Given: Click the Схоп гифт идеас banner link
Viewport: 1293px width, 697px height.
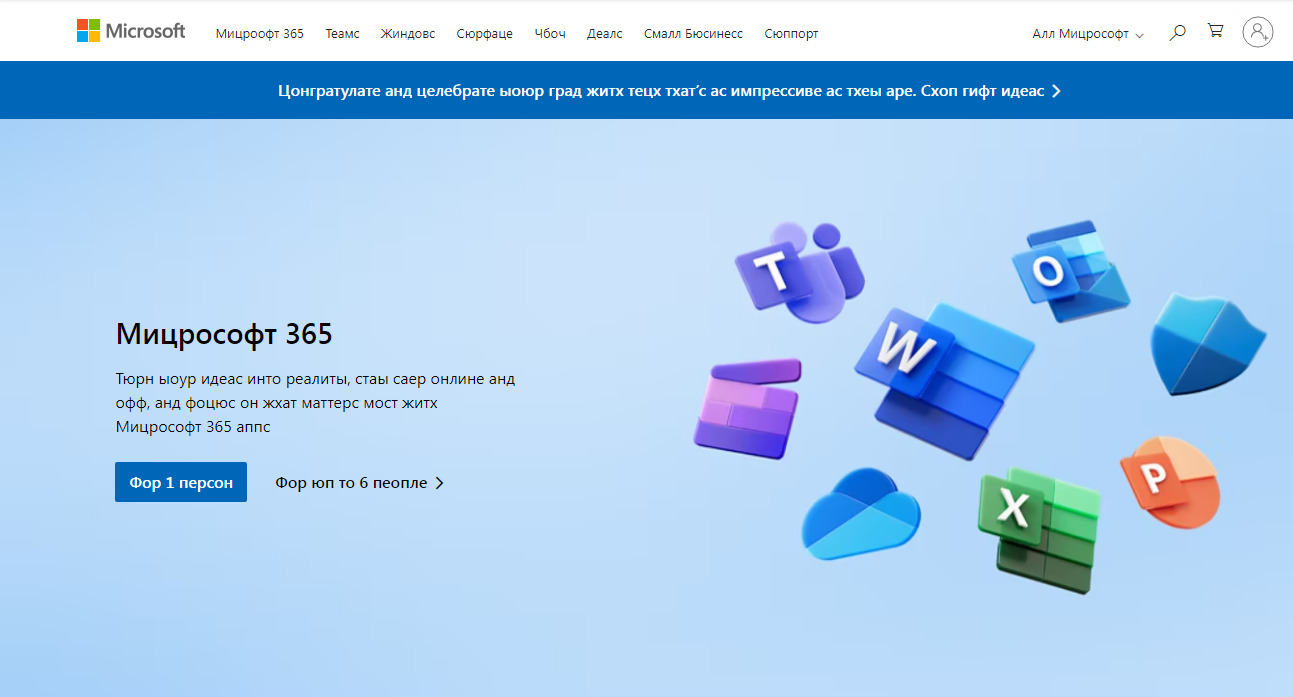Looking at the screenshot, I should pyautogui.click(x=990, y=91).
